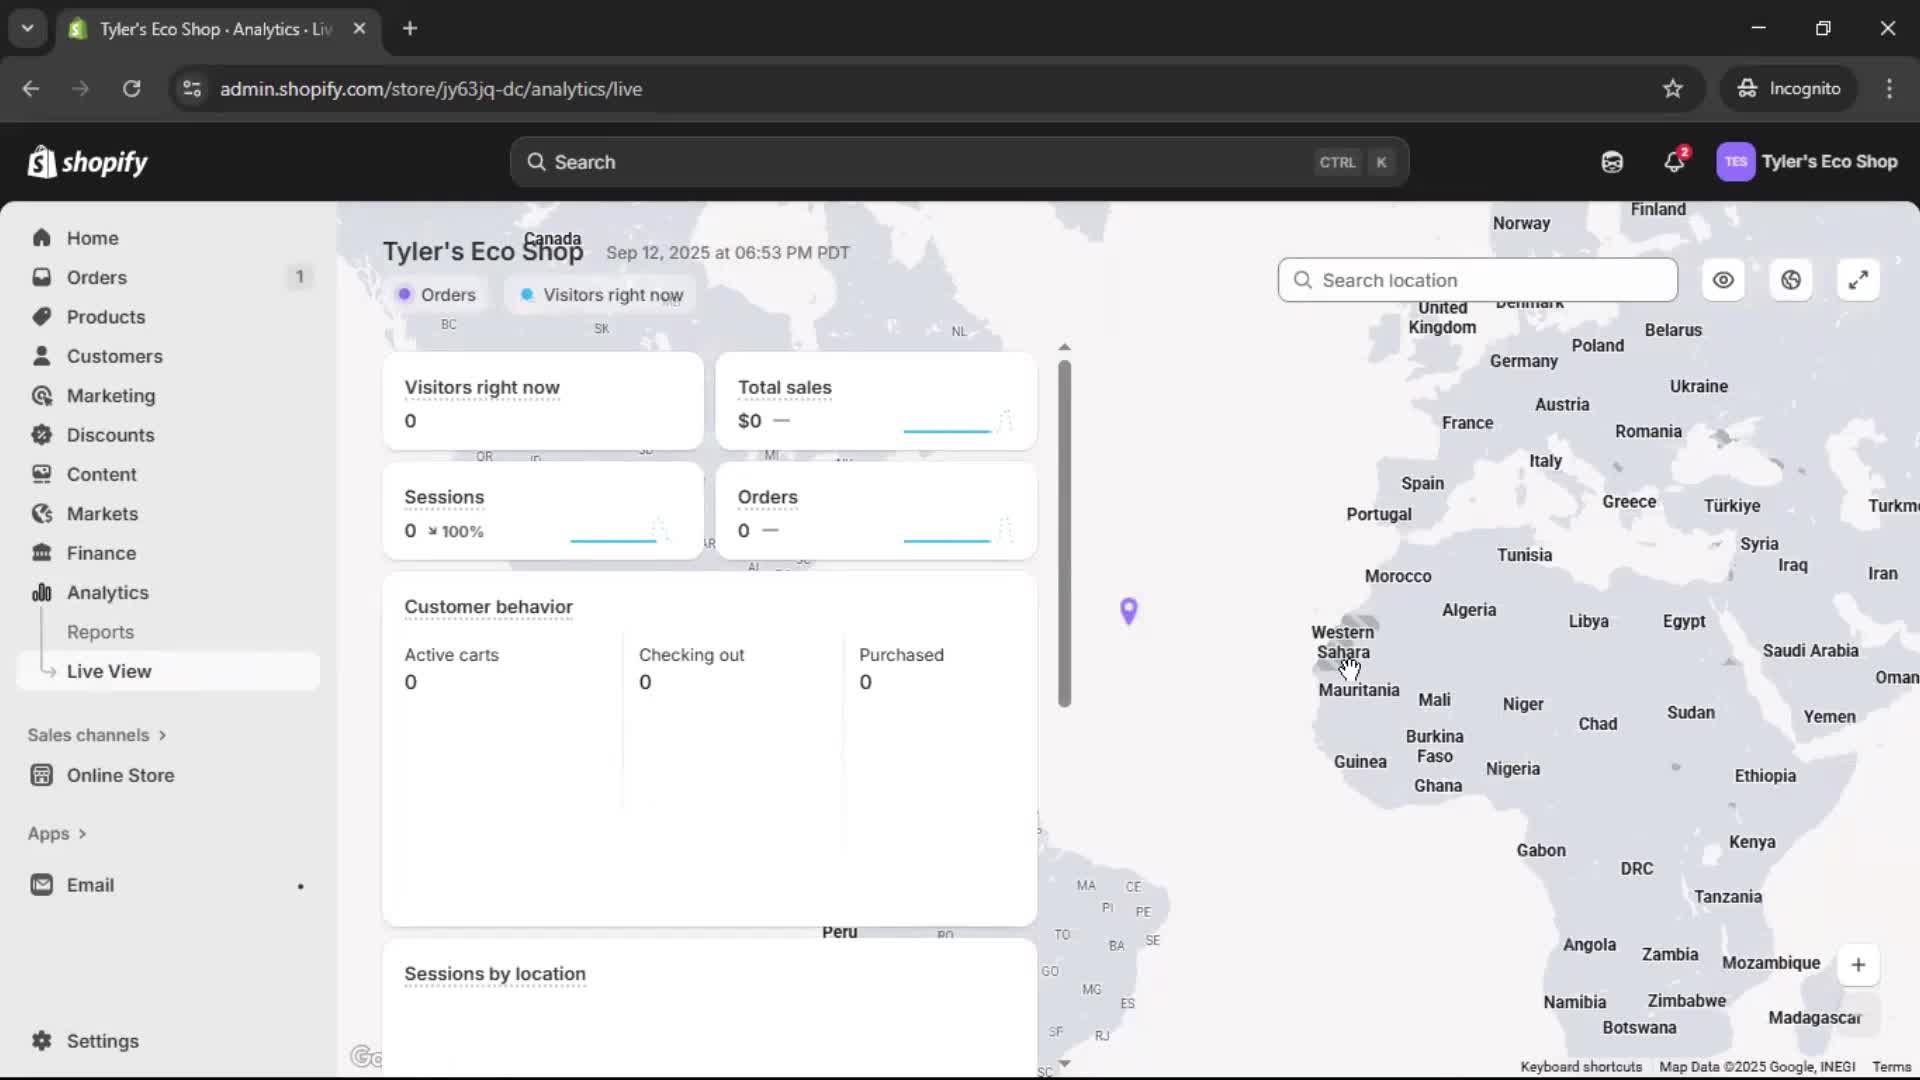The height and width of the screenshot is (1080, 1920).
Task: Open the Shopify admin home via logo
Action: coord(87,162)
